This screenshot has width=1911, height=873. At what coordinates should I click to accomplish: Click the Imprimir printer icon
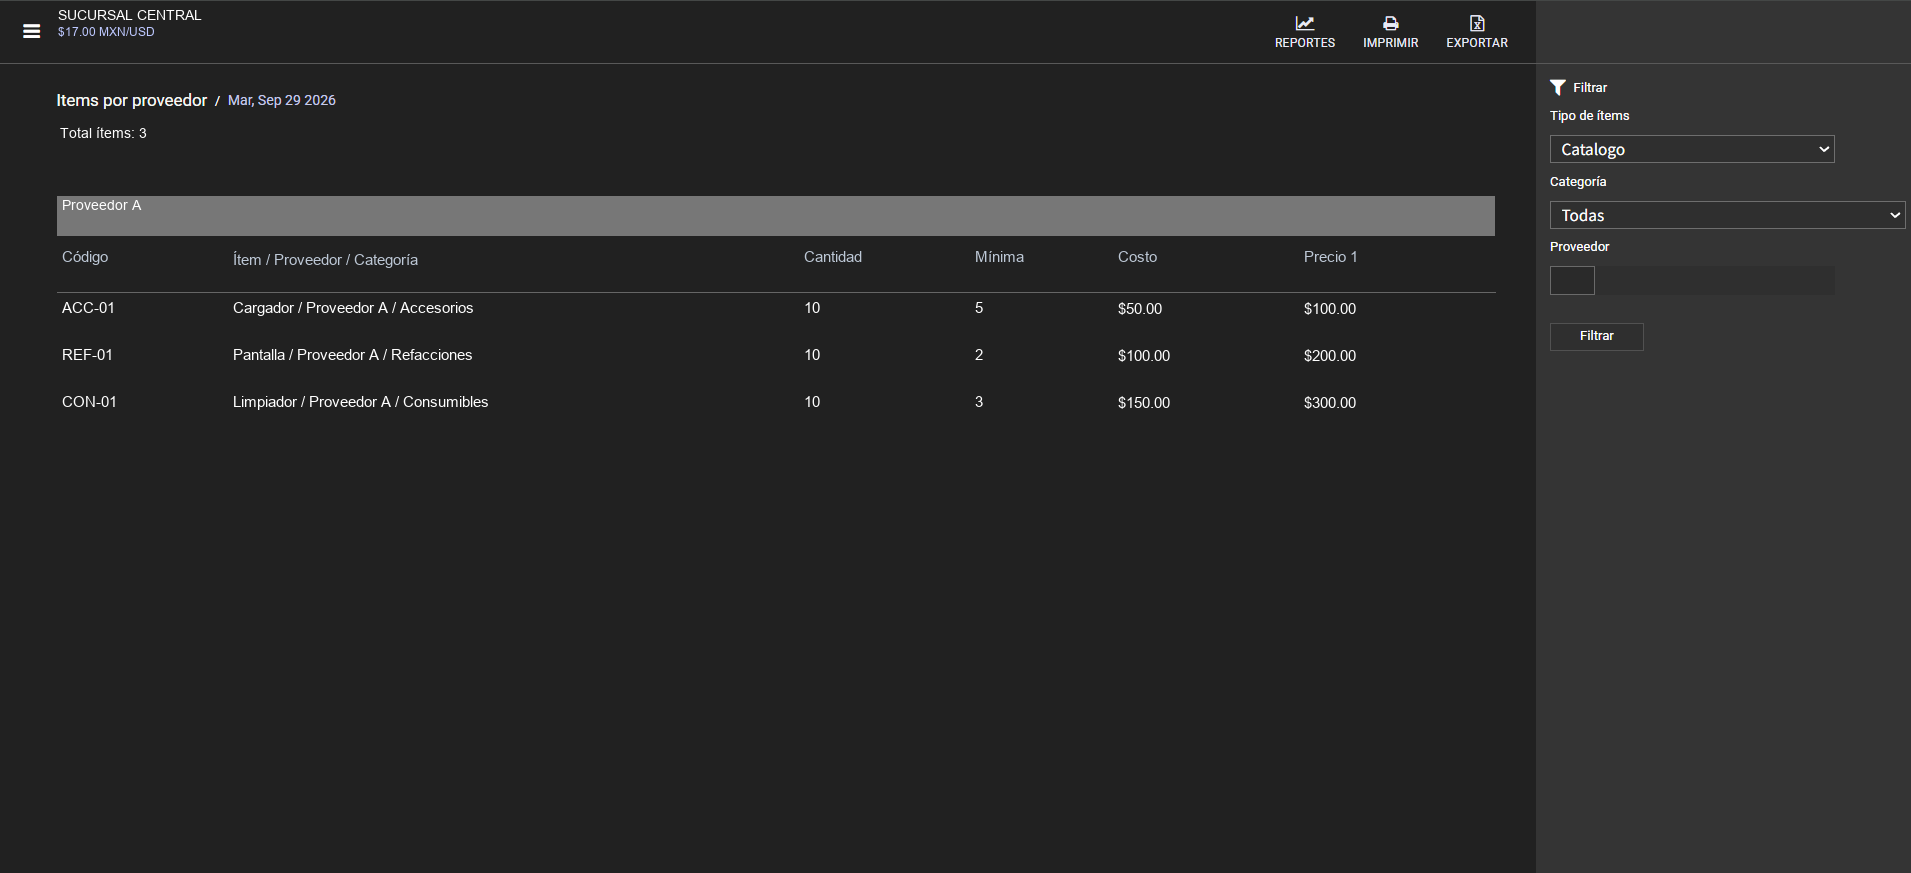(1390, 23)
